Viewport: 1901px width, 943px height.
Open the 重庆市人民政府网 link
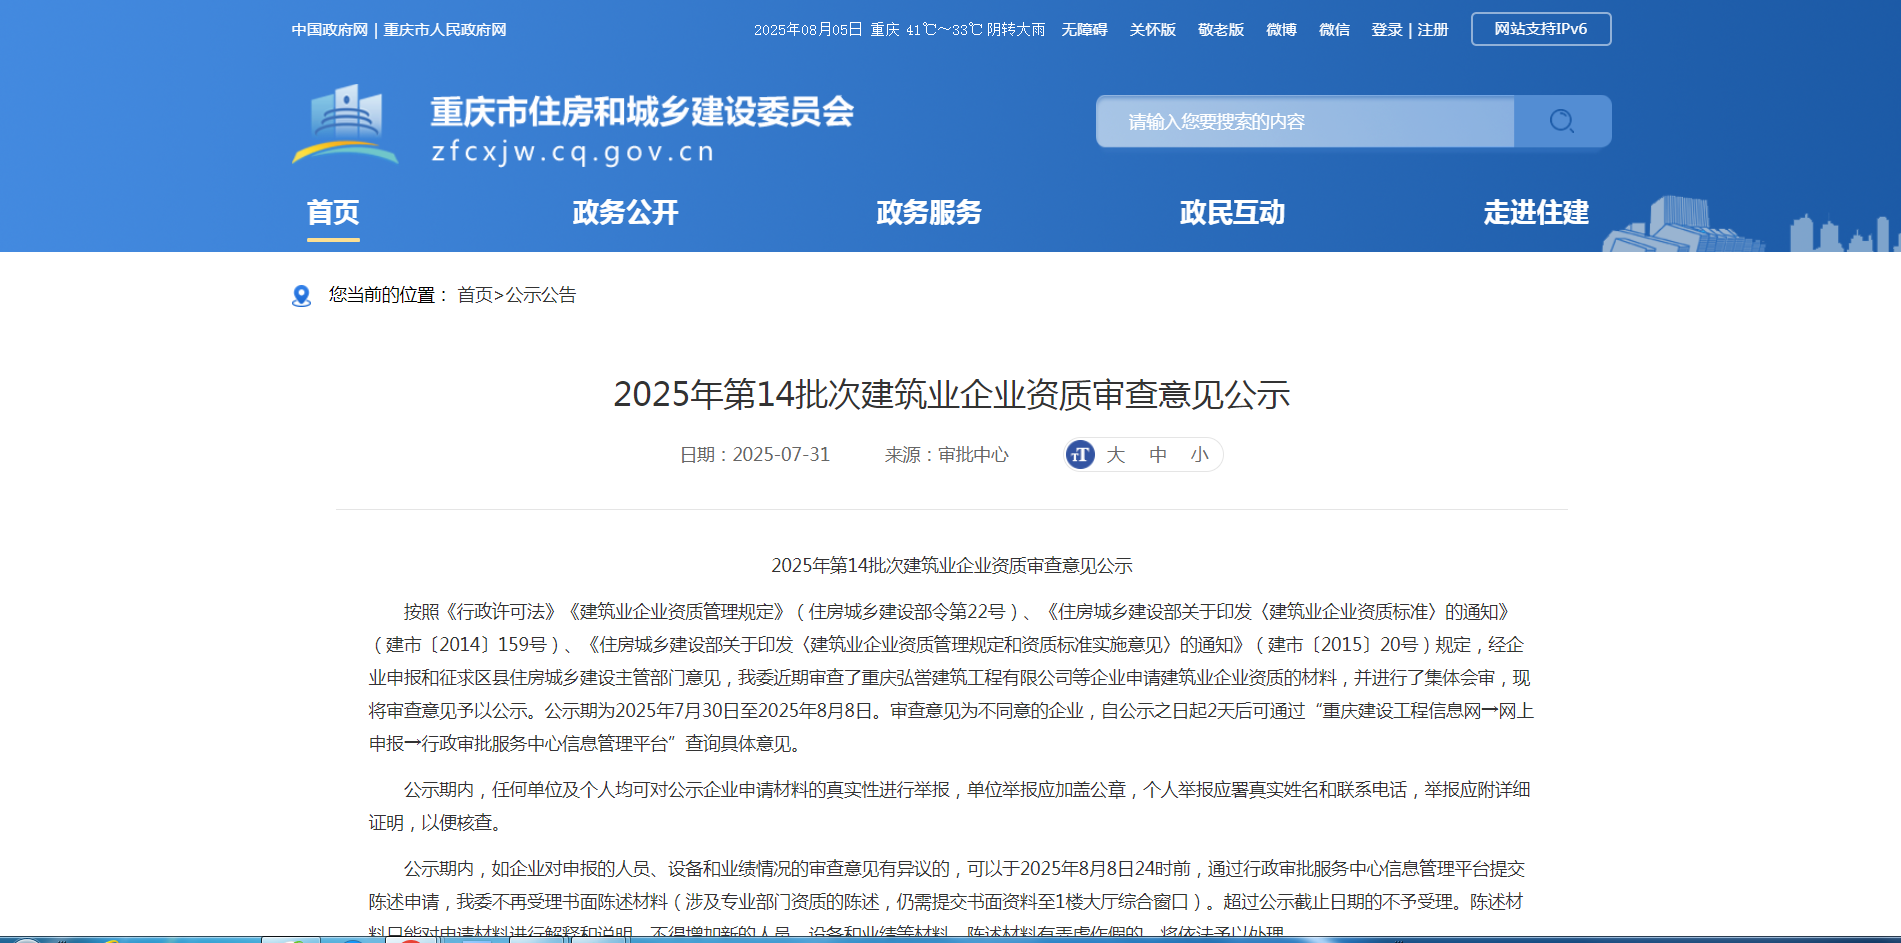point(445,30)
